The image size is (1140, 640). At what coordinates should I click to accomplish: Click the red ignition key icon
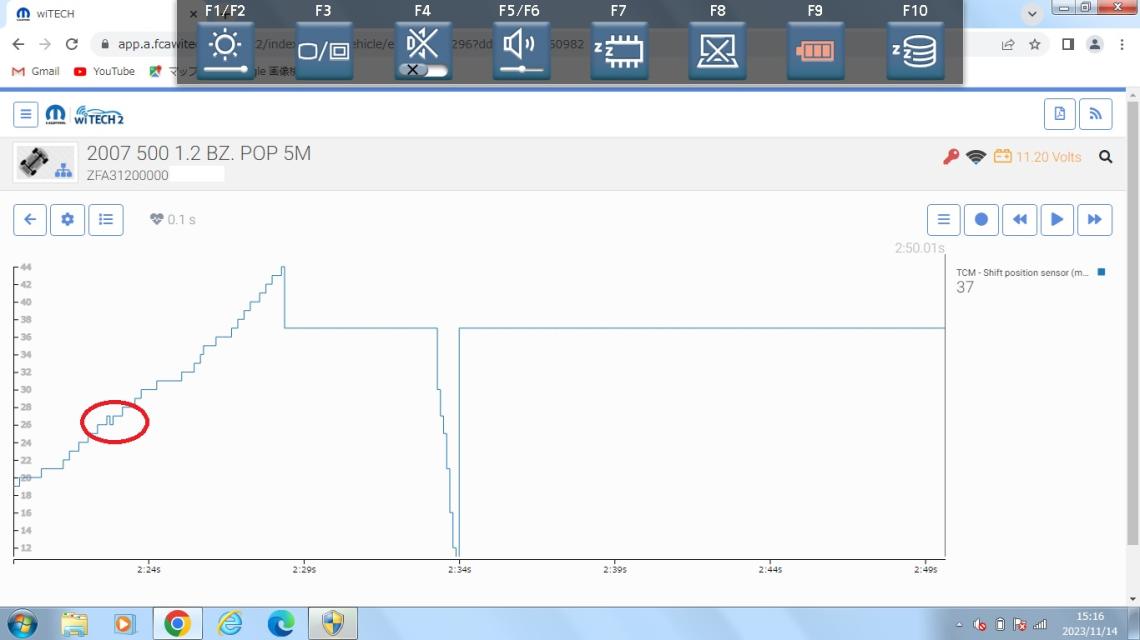pyautogui.click(x=950, y=157)
